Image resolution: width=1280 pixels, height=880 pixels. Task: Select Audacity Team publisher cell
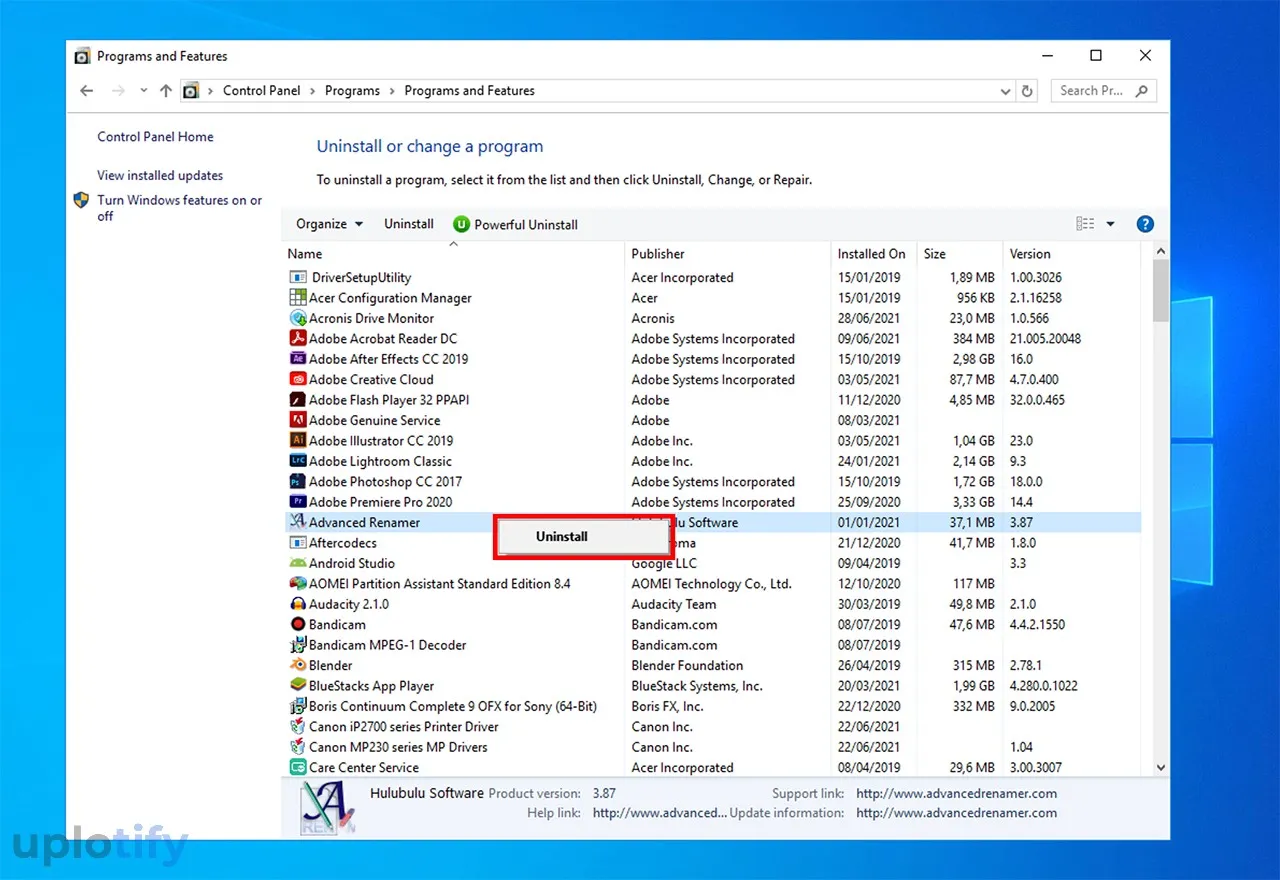click(673, 604)
